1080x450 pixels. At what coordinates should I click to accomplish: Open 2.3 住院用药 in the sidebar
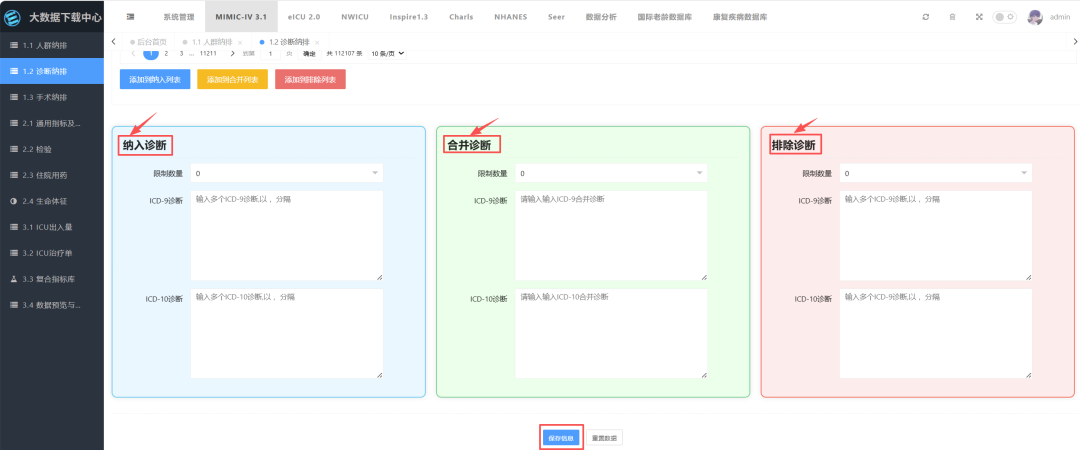52,175
